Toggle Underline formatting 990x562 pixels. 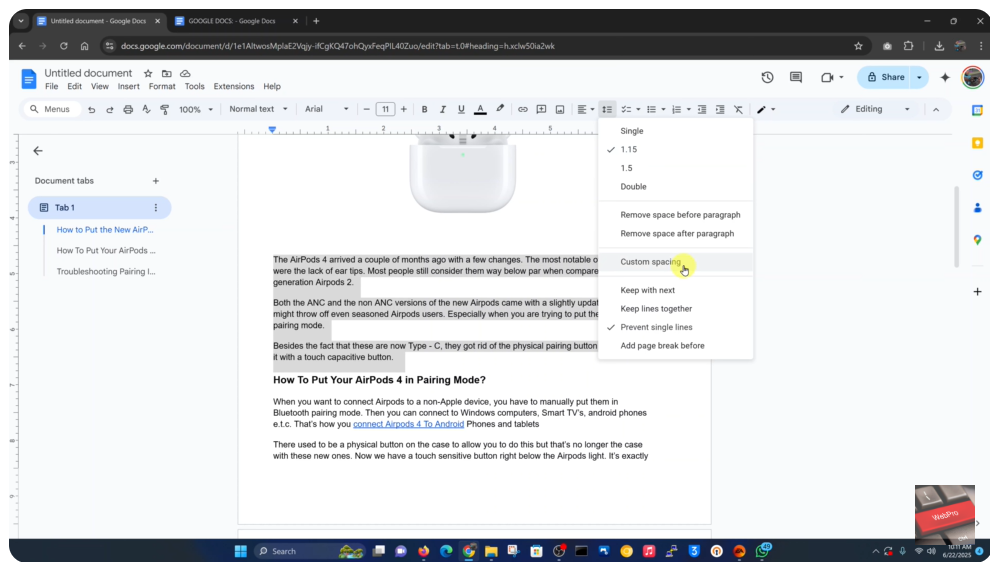coord(461,109)
